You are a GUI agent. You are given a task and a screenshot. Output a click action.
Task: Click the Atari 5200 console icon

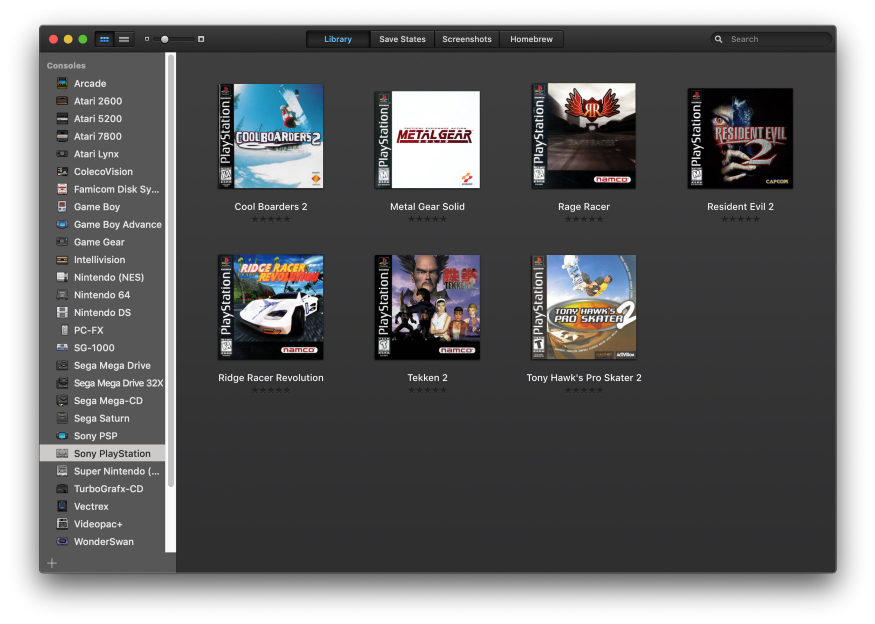pyautogui.click(x=62, y=118)
